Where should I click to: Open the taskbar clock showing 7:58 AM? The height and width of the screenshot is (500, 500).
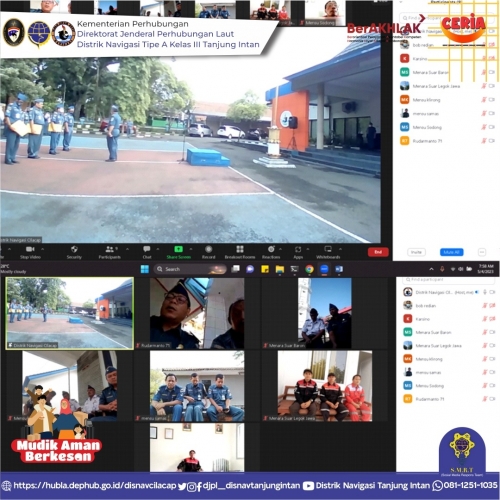point(486,269)
